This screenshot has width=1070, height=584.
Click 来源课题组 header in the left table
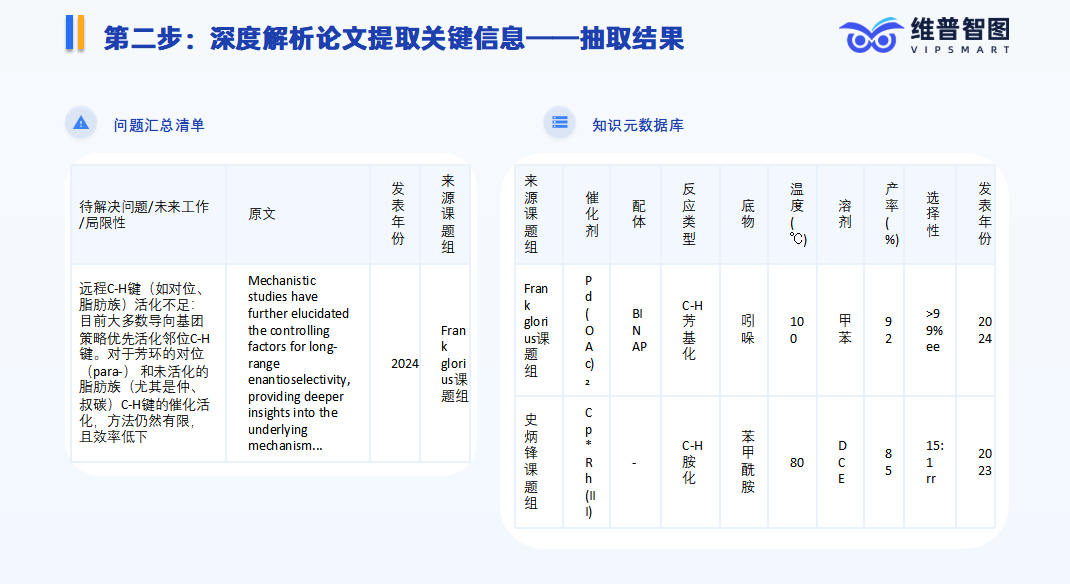pos(446,214)
